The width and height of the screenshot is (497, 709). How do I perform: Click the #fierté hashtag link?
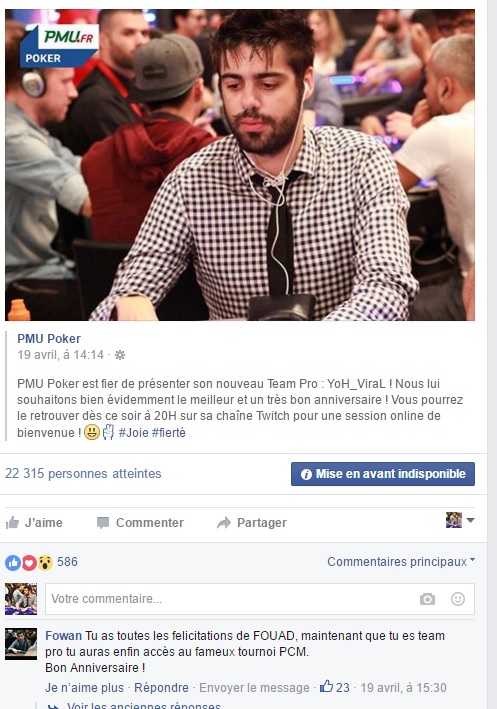169,433
